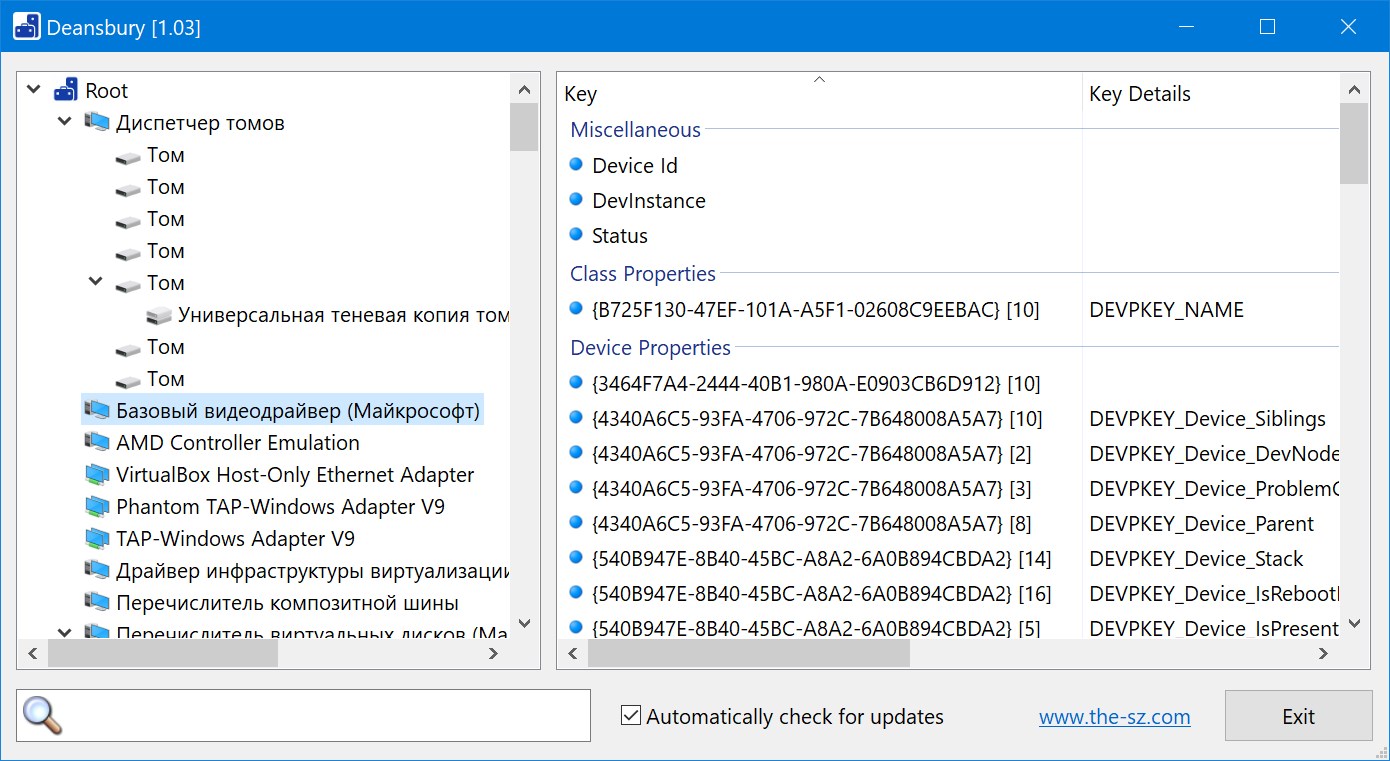This screenshot has width=1390, height=761.
Task: Click the drive icon of Универсальная теневая копия
Action: click(x=159, y=316)
